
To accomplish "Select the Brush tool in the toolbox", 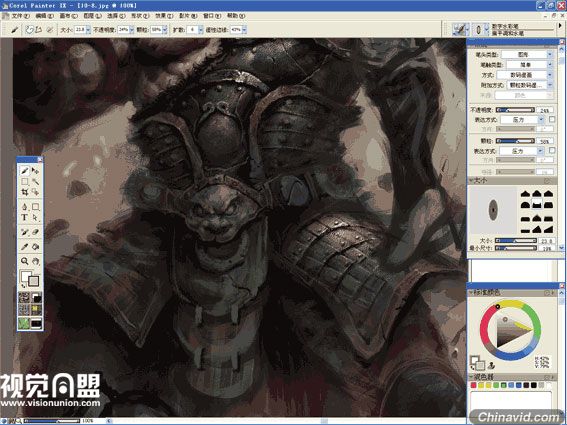I will coord(25,170).
